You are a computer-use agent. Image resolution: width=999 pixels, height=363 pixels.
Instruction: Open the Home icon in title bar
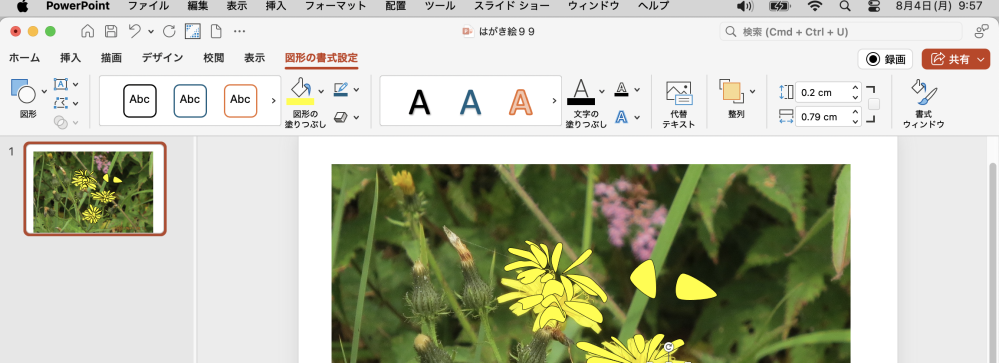(x=88, y=31)
